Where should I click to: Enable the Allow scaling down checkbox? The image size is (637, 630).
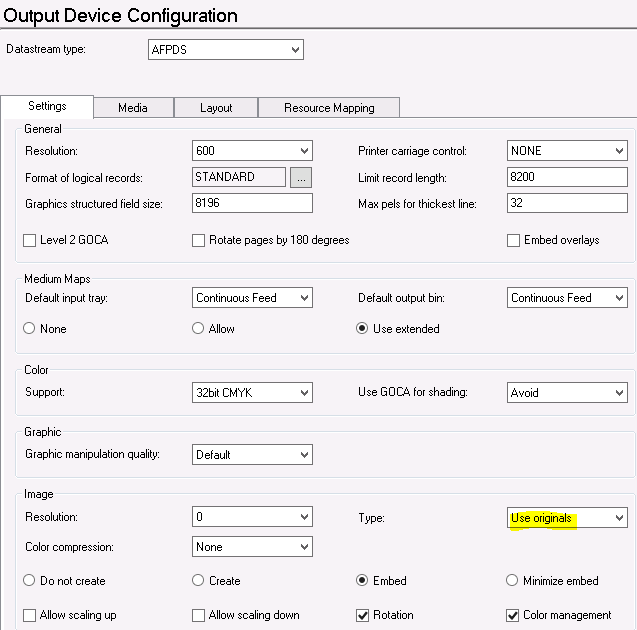click(x=198, y=615)
